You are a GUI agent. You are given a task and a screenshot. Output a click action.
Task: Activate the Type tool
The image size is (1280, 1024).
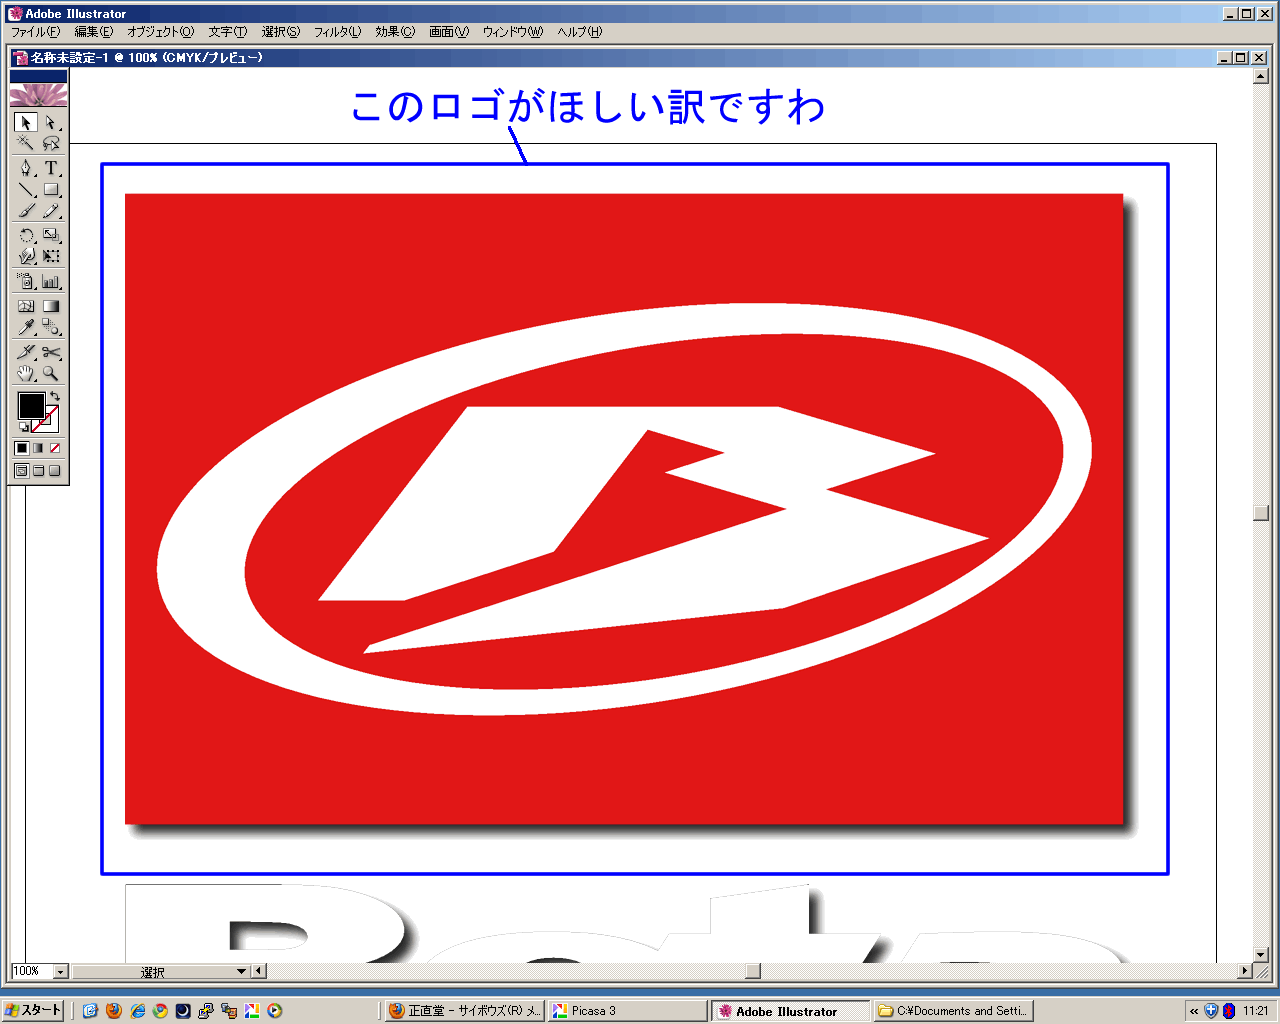pyautogui.click(x=51, y=168)
